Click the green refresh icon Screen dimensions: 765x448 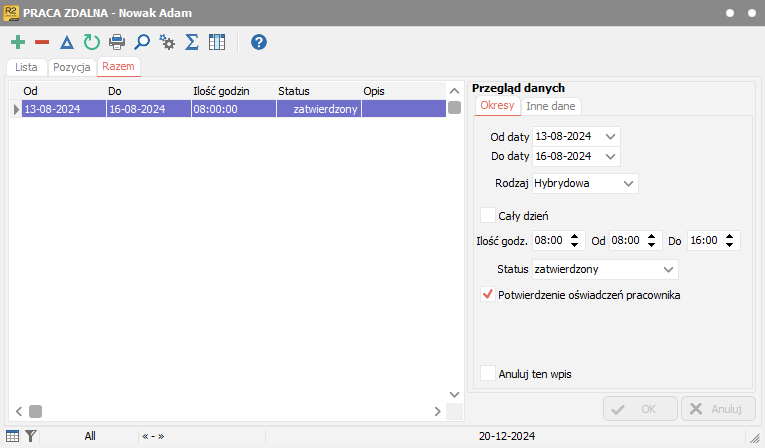click(x=91, y=42)
